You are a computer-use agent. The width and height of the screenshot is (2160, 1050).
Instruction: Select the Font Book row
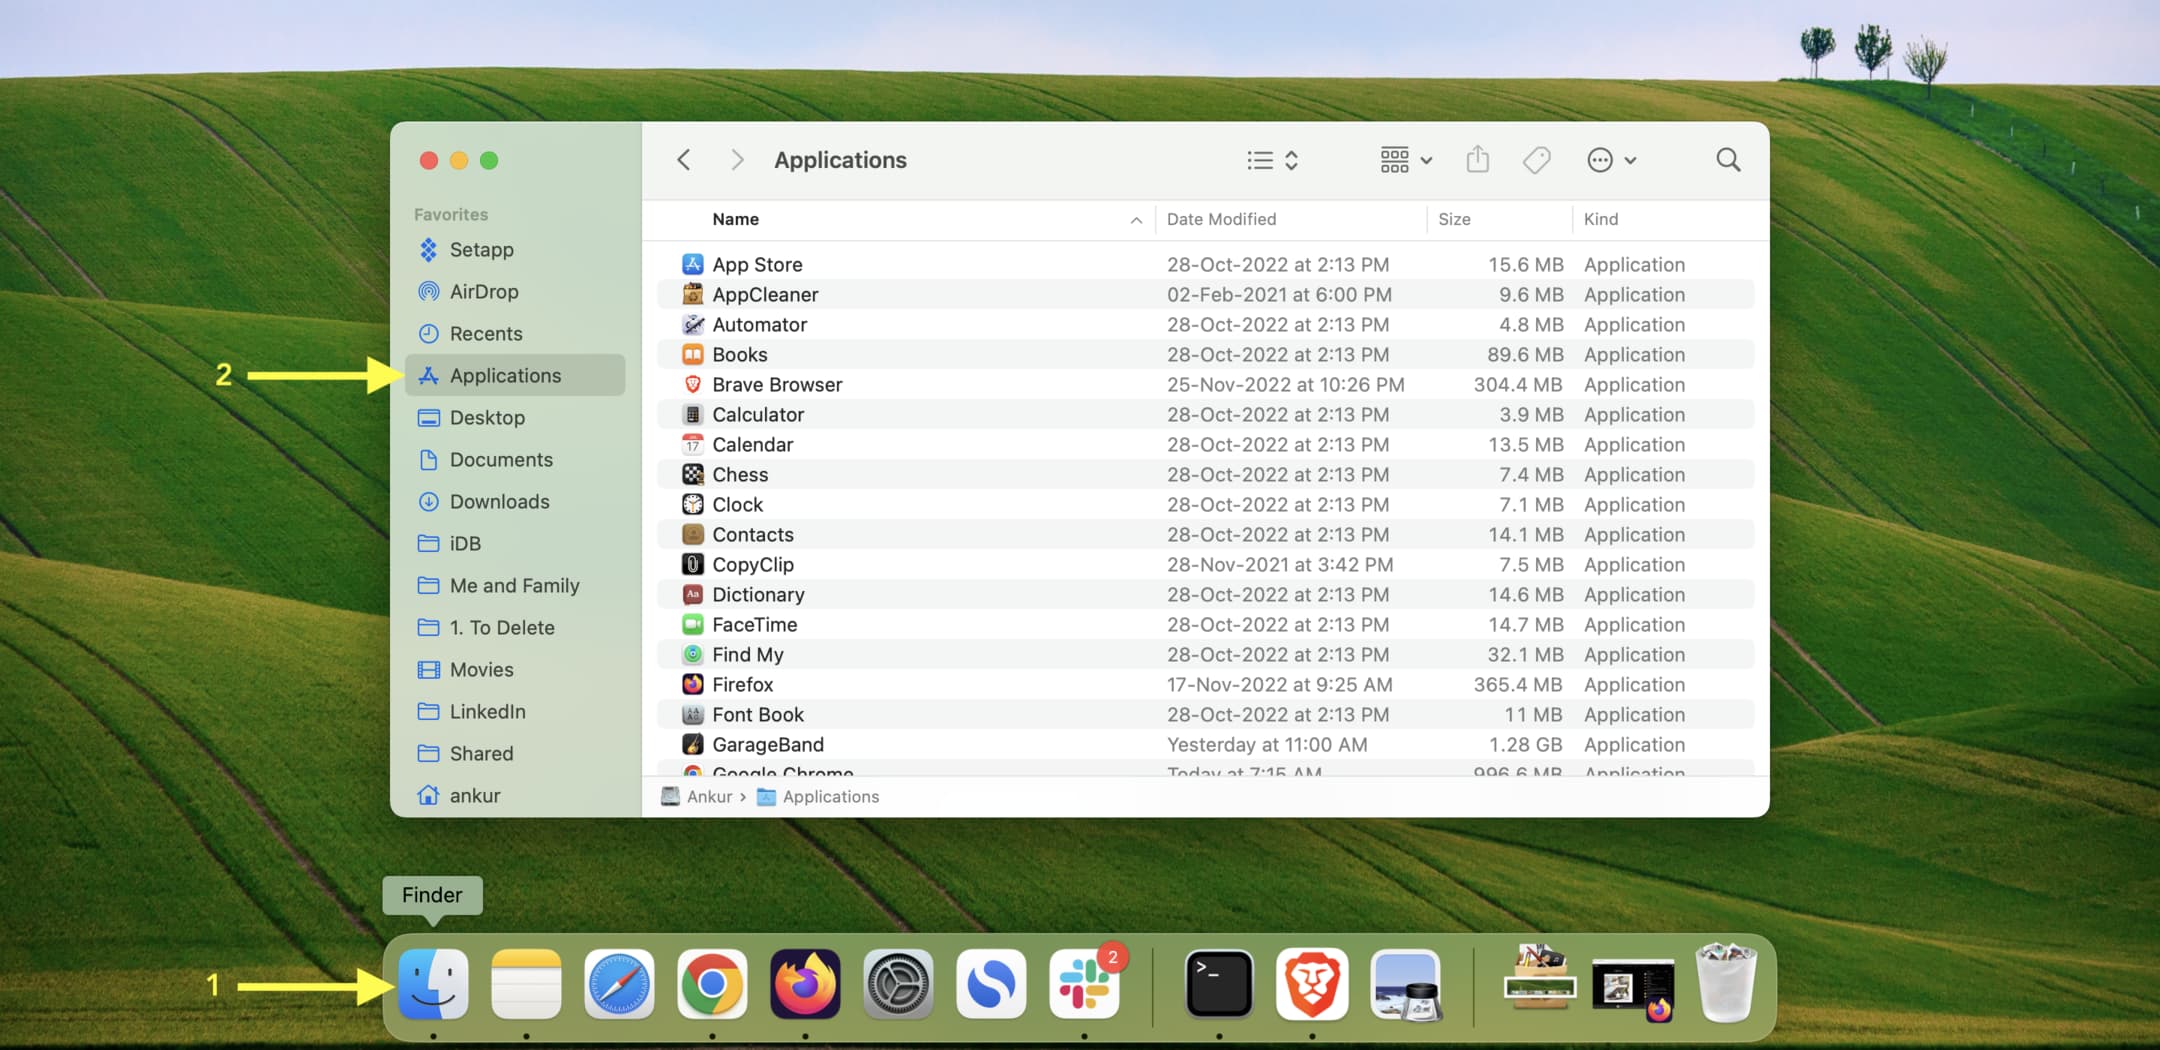click(x=1205, y=714)
